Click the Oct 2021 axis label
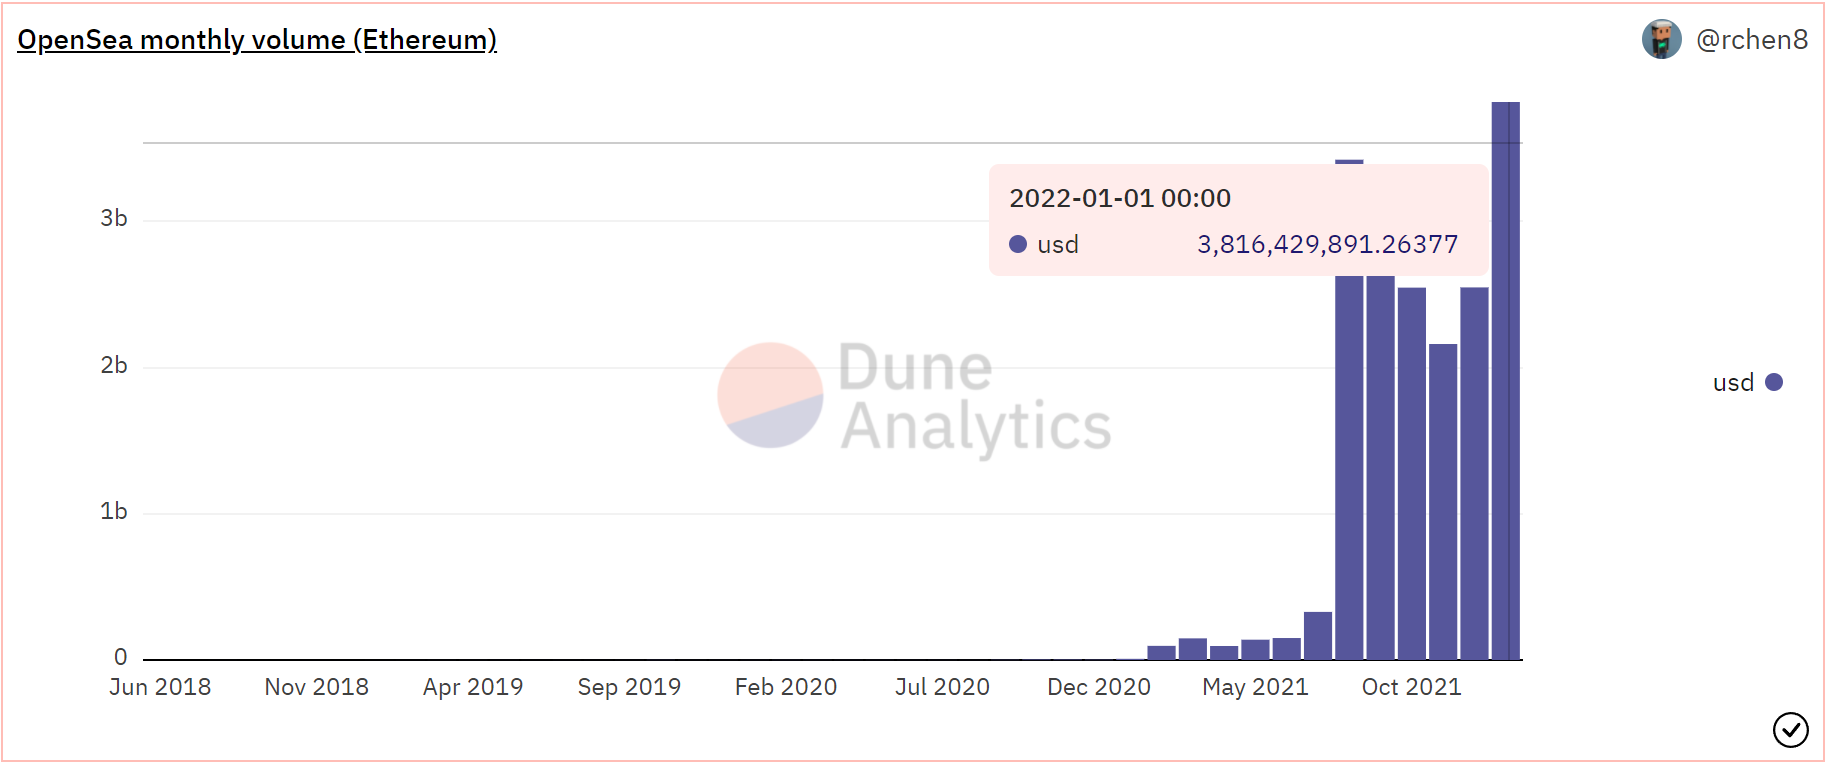 click(x=1411, y=687)
